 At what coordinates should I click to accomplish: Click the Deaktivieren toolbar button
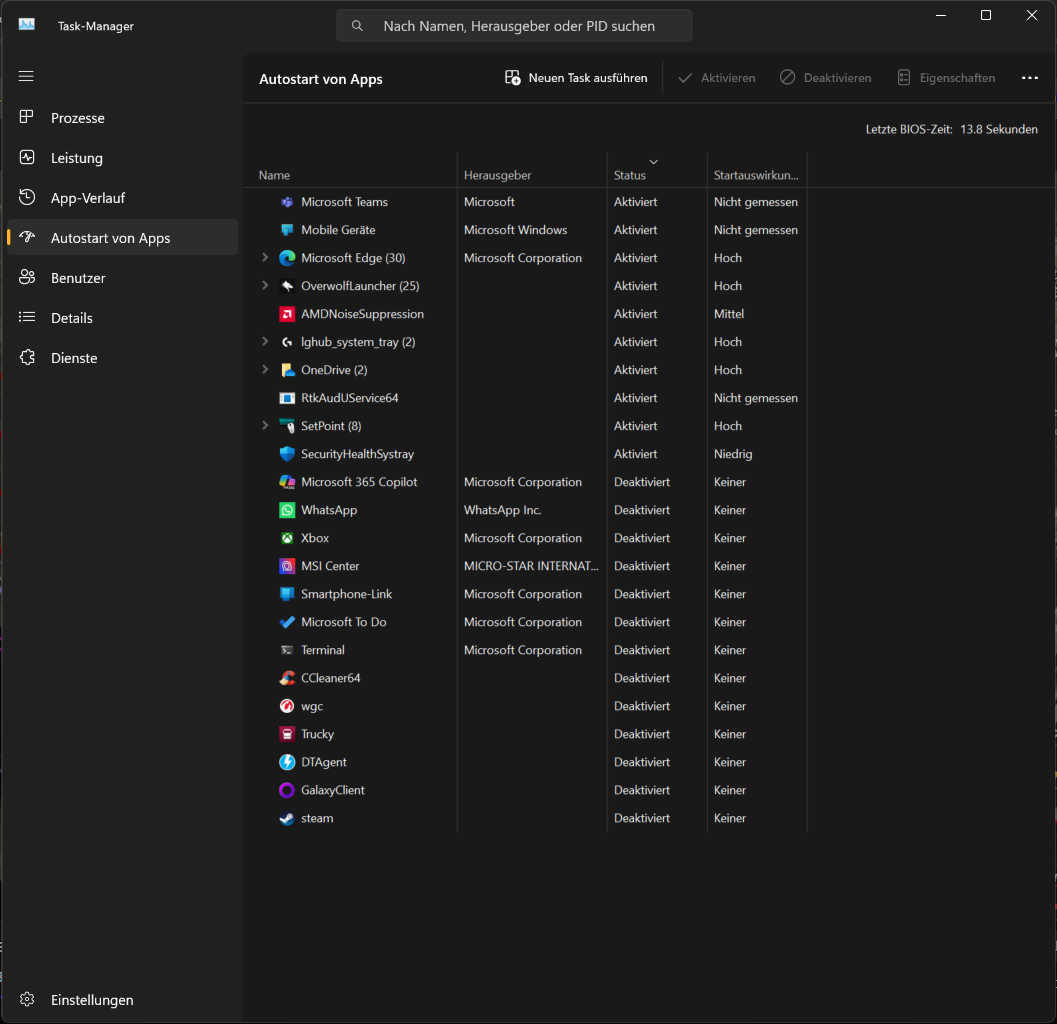[825, 78]
